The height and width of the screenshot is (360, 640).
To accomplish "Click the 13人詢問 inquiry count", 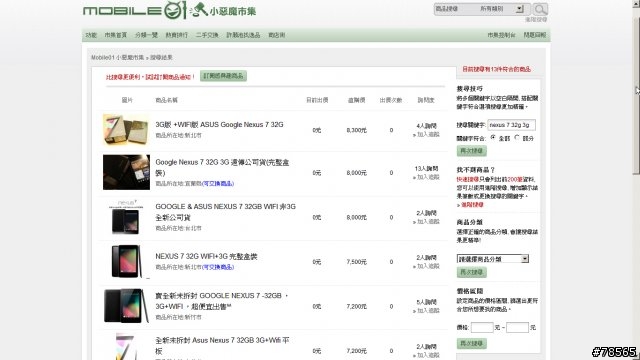I will click(426, 169).
